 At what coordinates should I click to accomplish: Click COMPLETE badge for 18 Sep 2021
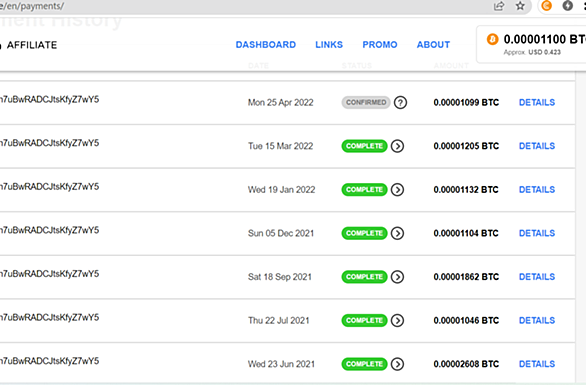364,277
